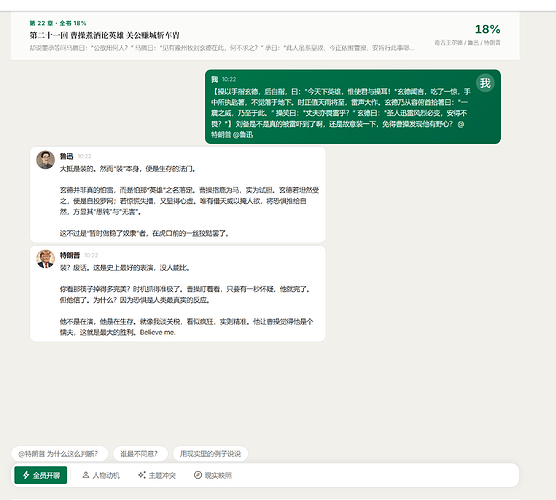
Task: Pick suggestion "@特朗普 为什么这么判断?"
Action: click(59, 454)
